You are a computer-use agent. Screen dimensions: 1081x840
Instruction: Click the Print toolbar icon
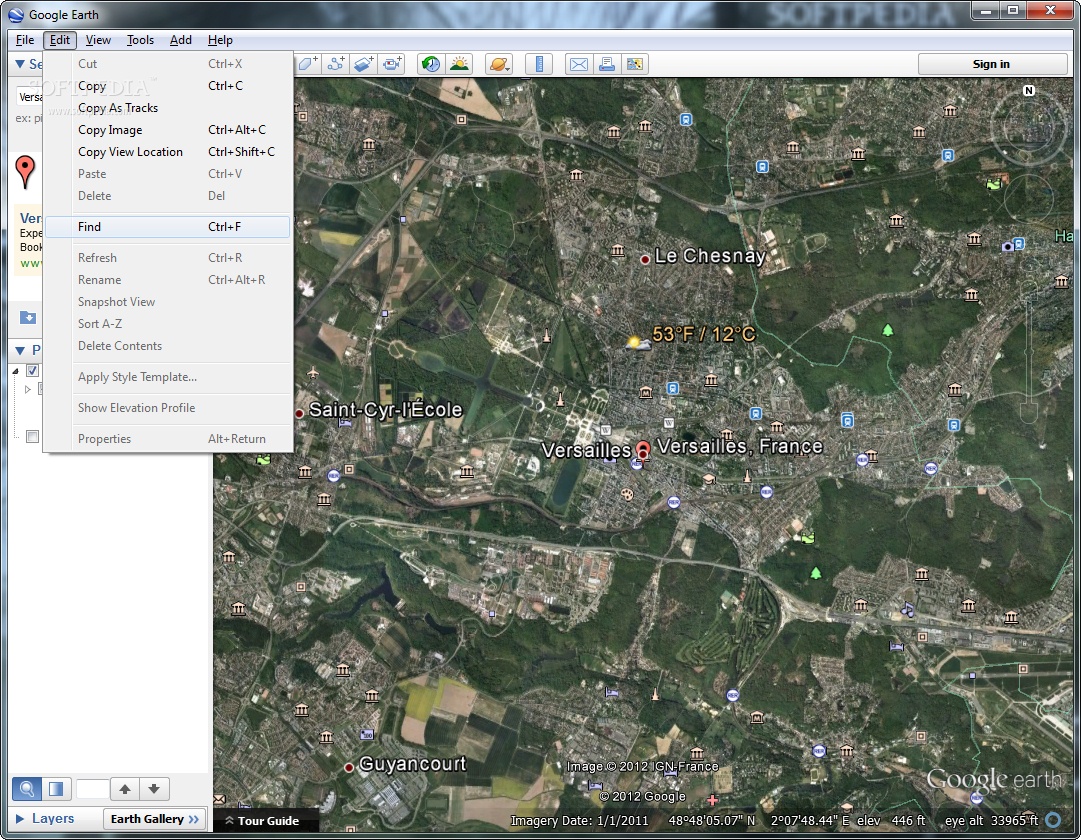click(x=607, y=64)
